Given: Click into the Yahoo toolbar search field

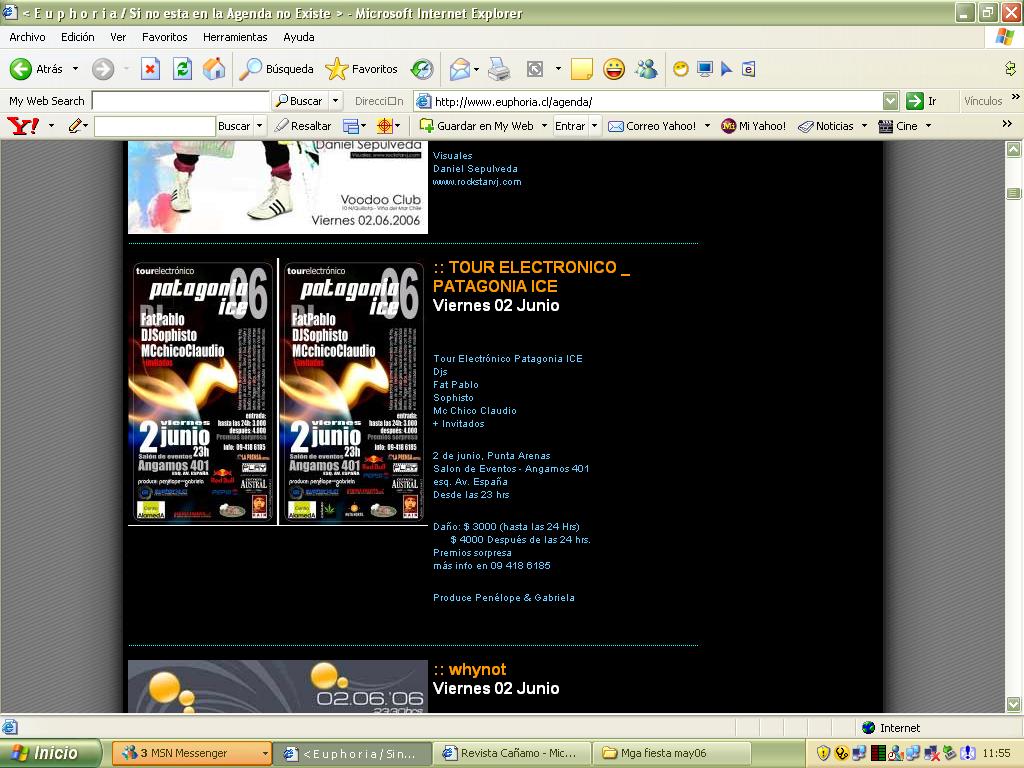Looking at the screenshot, I should (x=155, y=126).
